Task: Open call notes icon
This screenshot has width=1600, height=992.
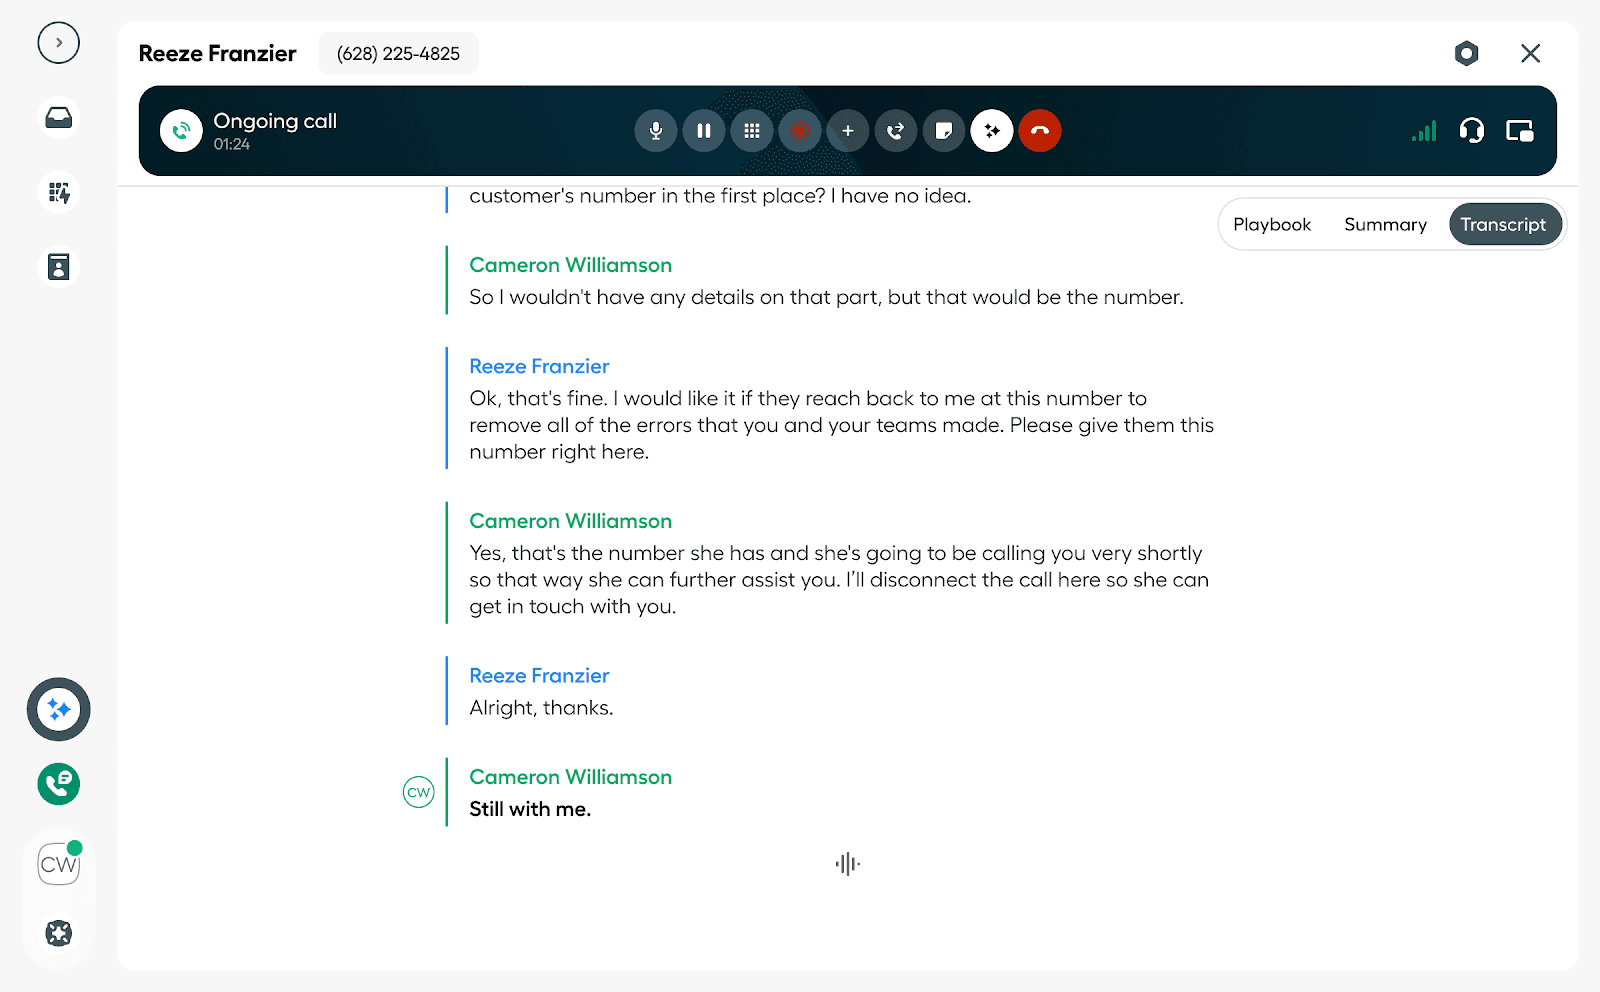Action: coord(944,131)
